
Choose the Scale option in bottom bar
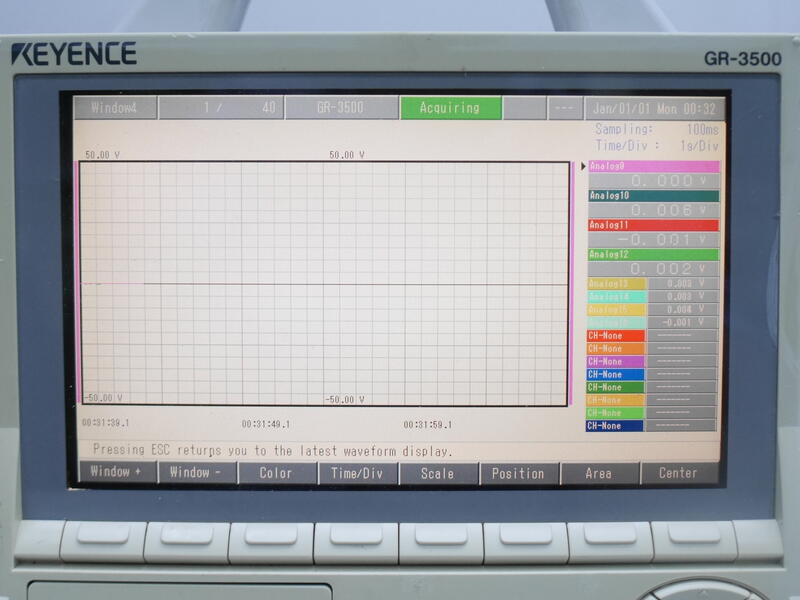coord(437,473)
